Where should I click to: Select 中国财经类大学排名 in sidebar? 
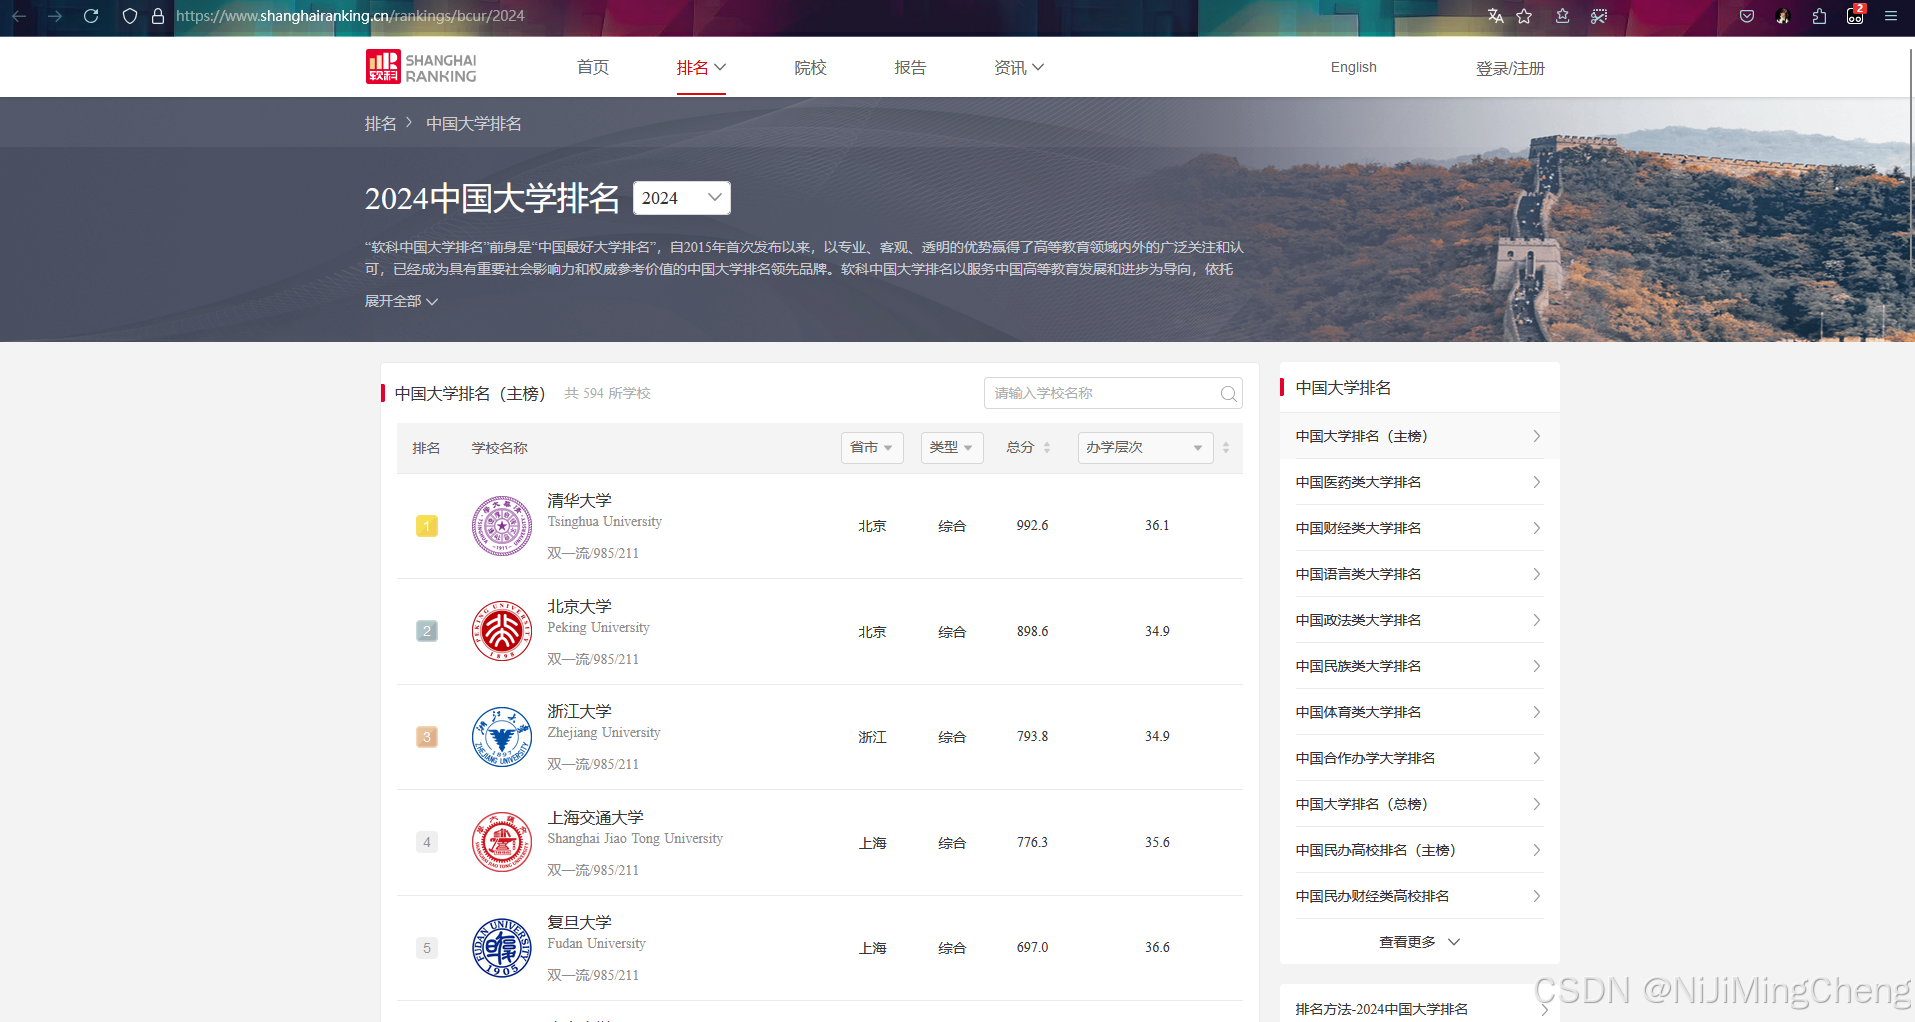[x=1419, y=528]
